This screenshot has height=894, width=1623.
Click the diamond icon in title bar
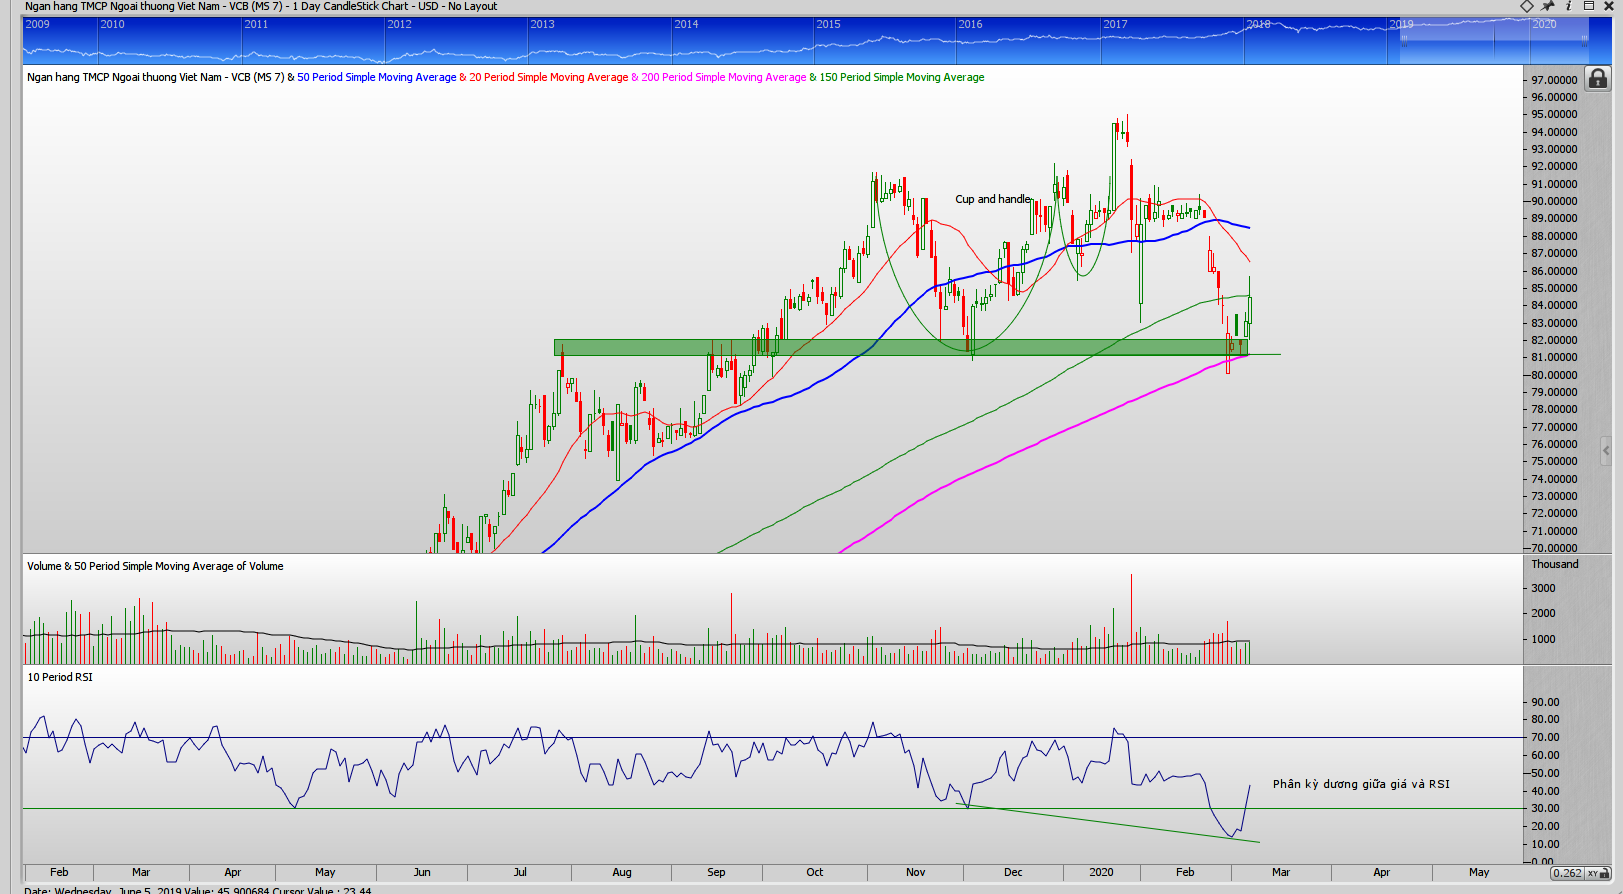1527,6
